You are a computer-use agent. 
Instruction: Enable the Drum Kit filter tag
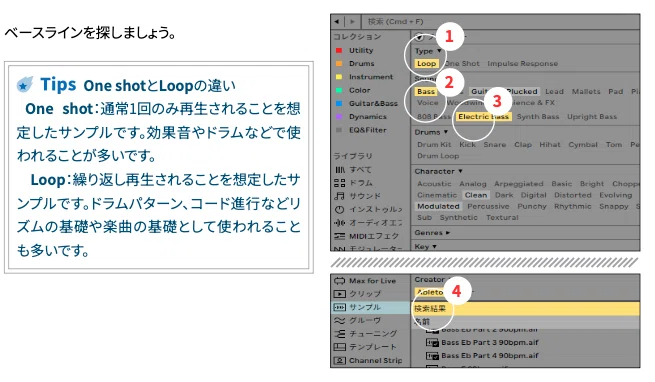pyautogui.click(x=434, y=145)
